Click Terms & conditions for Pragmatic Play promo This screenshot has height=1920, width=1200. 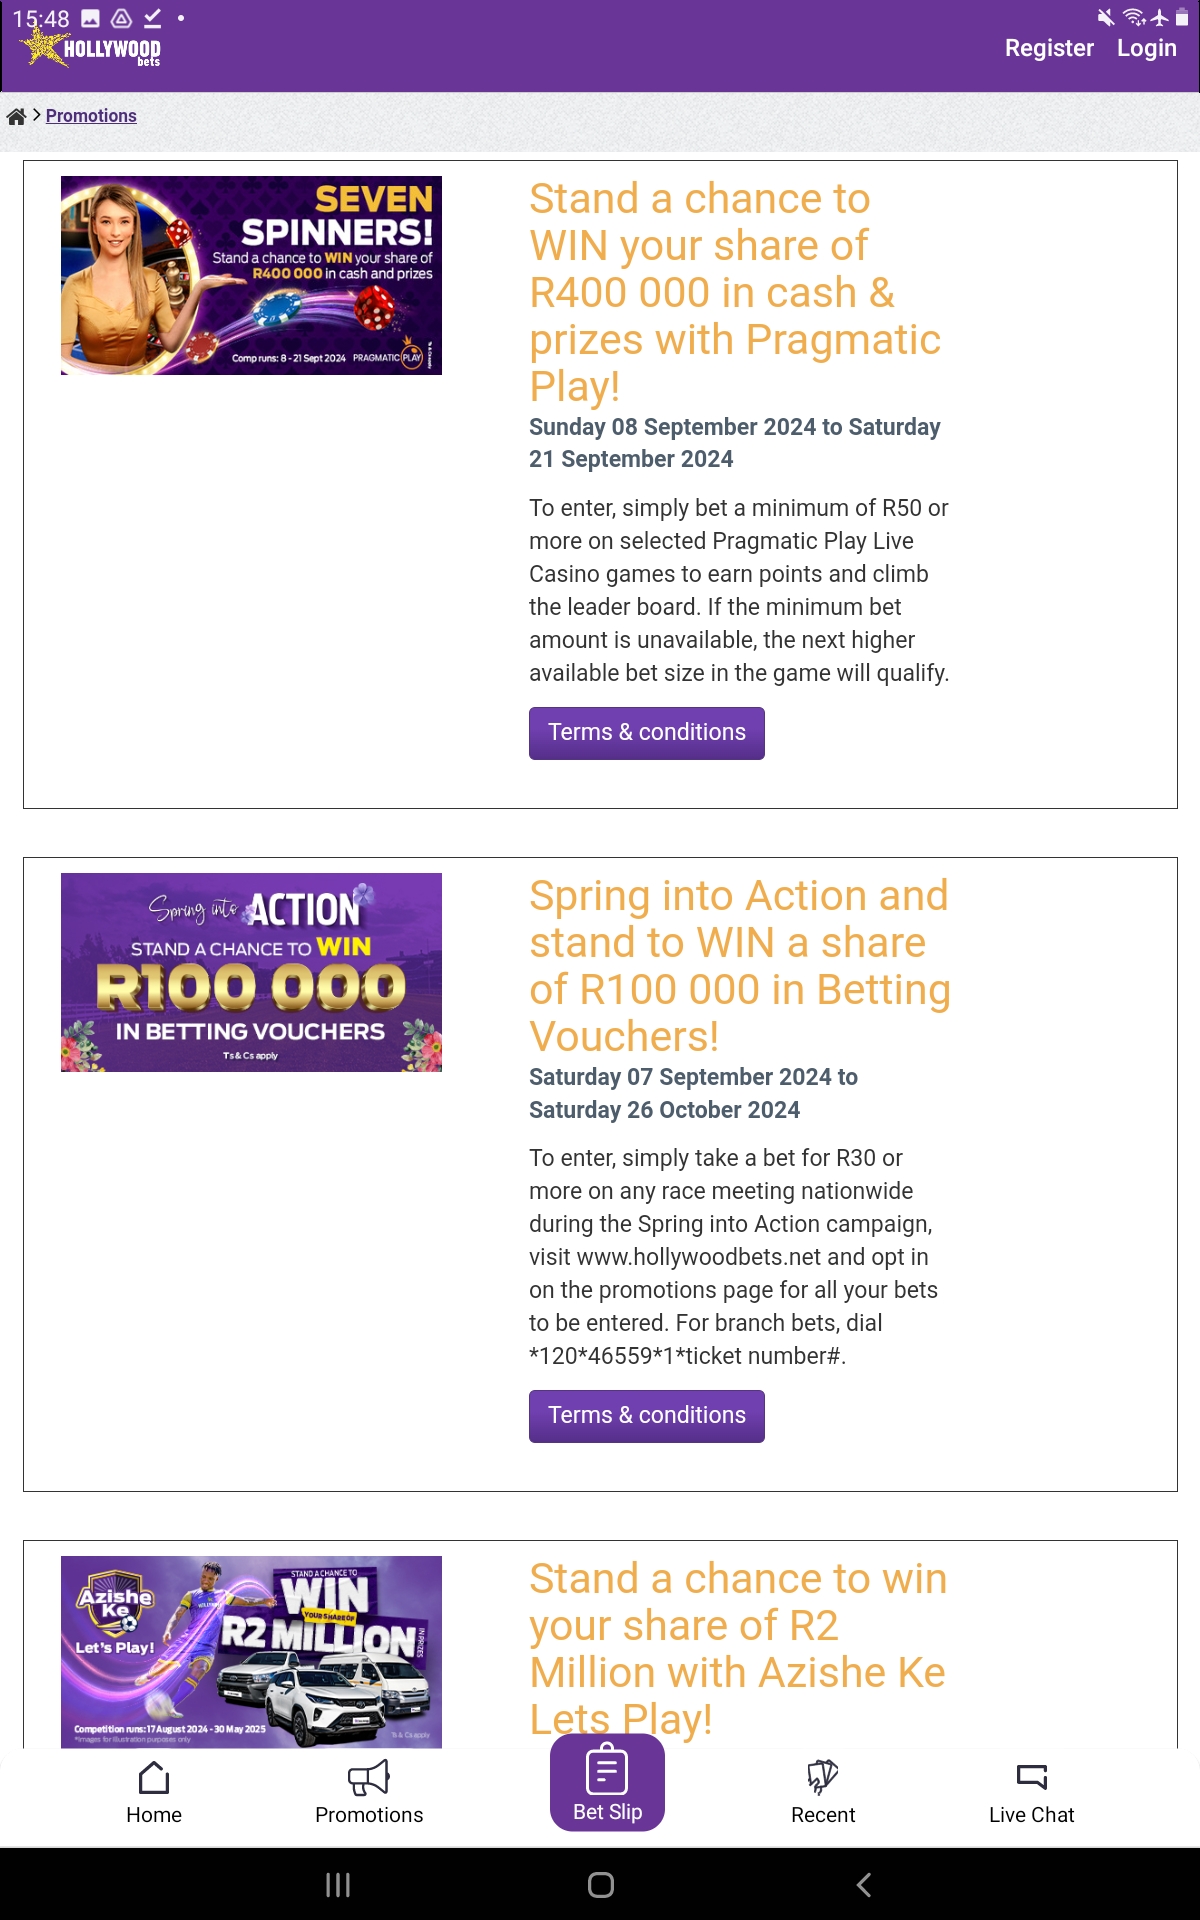point(646,732)
